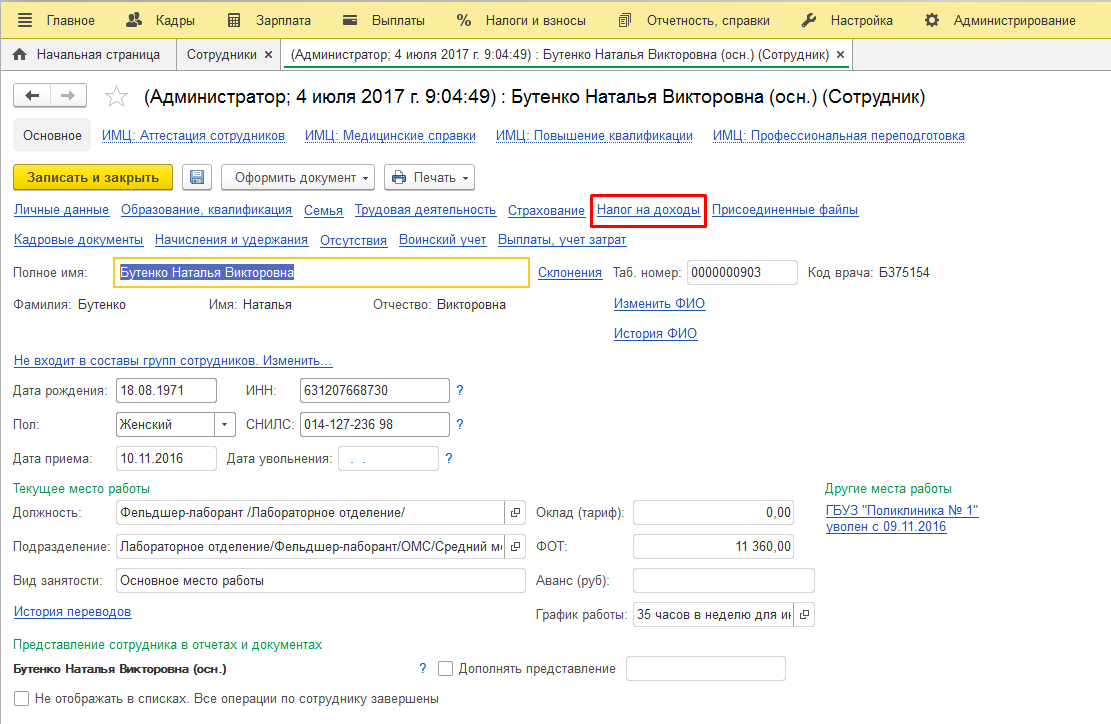Open the Зарплата menu section

click(270, 20)
